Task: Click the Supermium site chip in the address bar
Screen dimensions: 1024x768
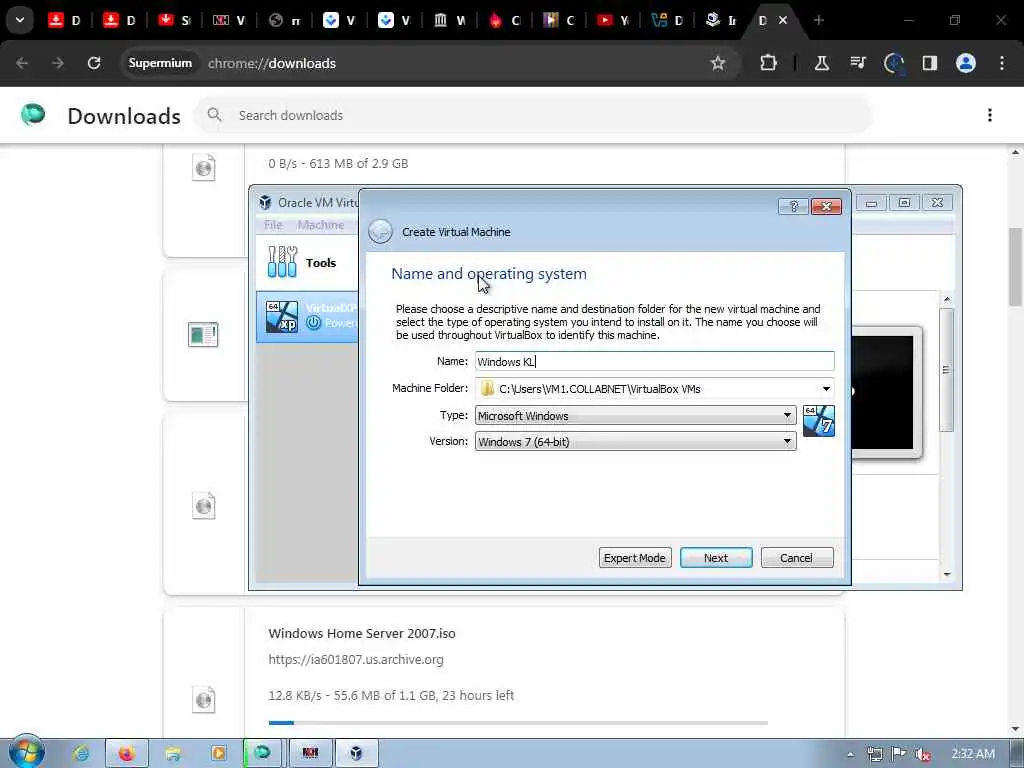Action: click(x=161, y=63)
